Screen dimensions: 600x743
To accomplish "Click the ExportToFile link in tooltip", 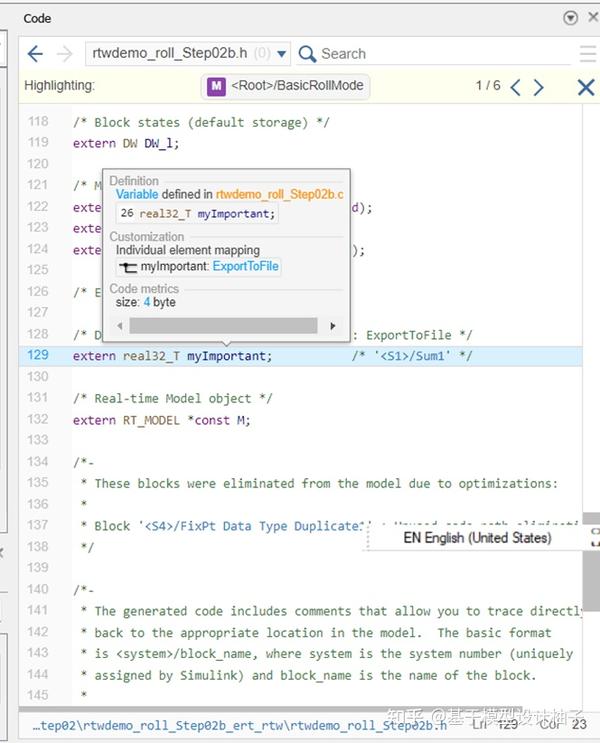I will coord(245,266).
